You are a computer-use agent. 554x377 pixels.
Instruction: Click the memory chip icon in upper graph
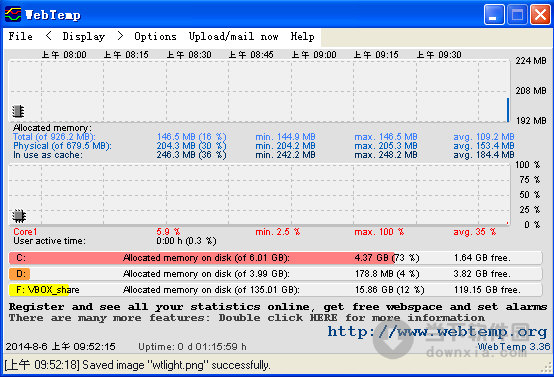(x=18, y=111)
